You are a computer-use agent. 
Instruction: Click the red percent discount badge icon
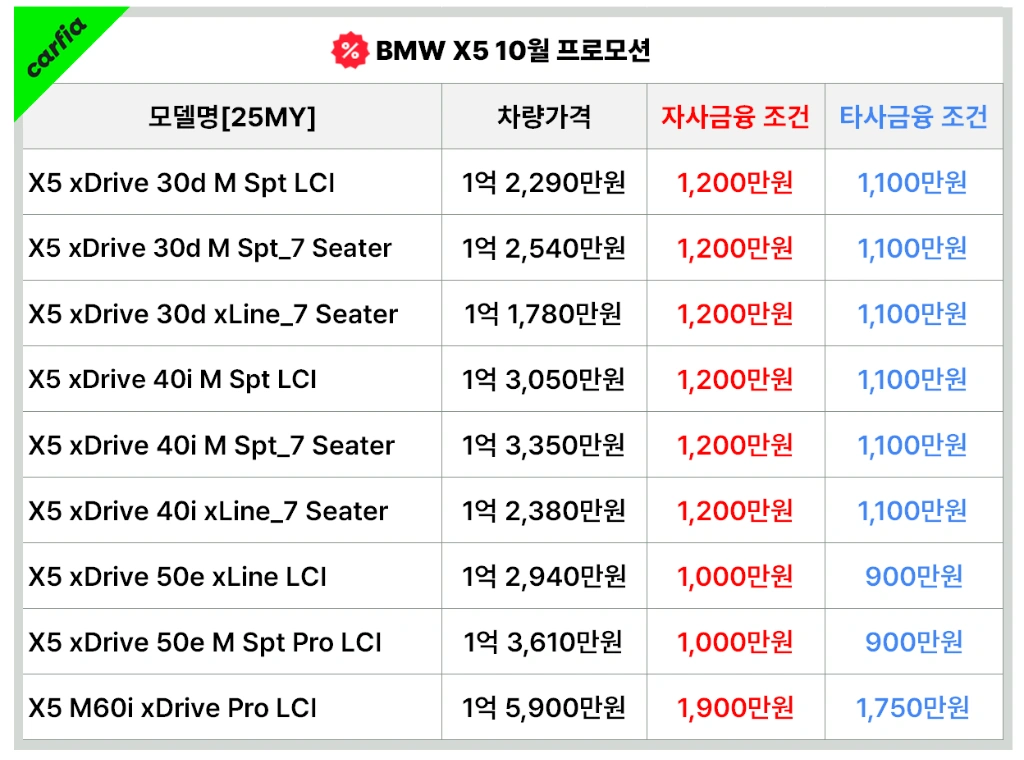click(x=349, y=50)
